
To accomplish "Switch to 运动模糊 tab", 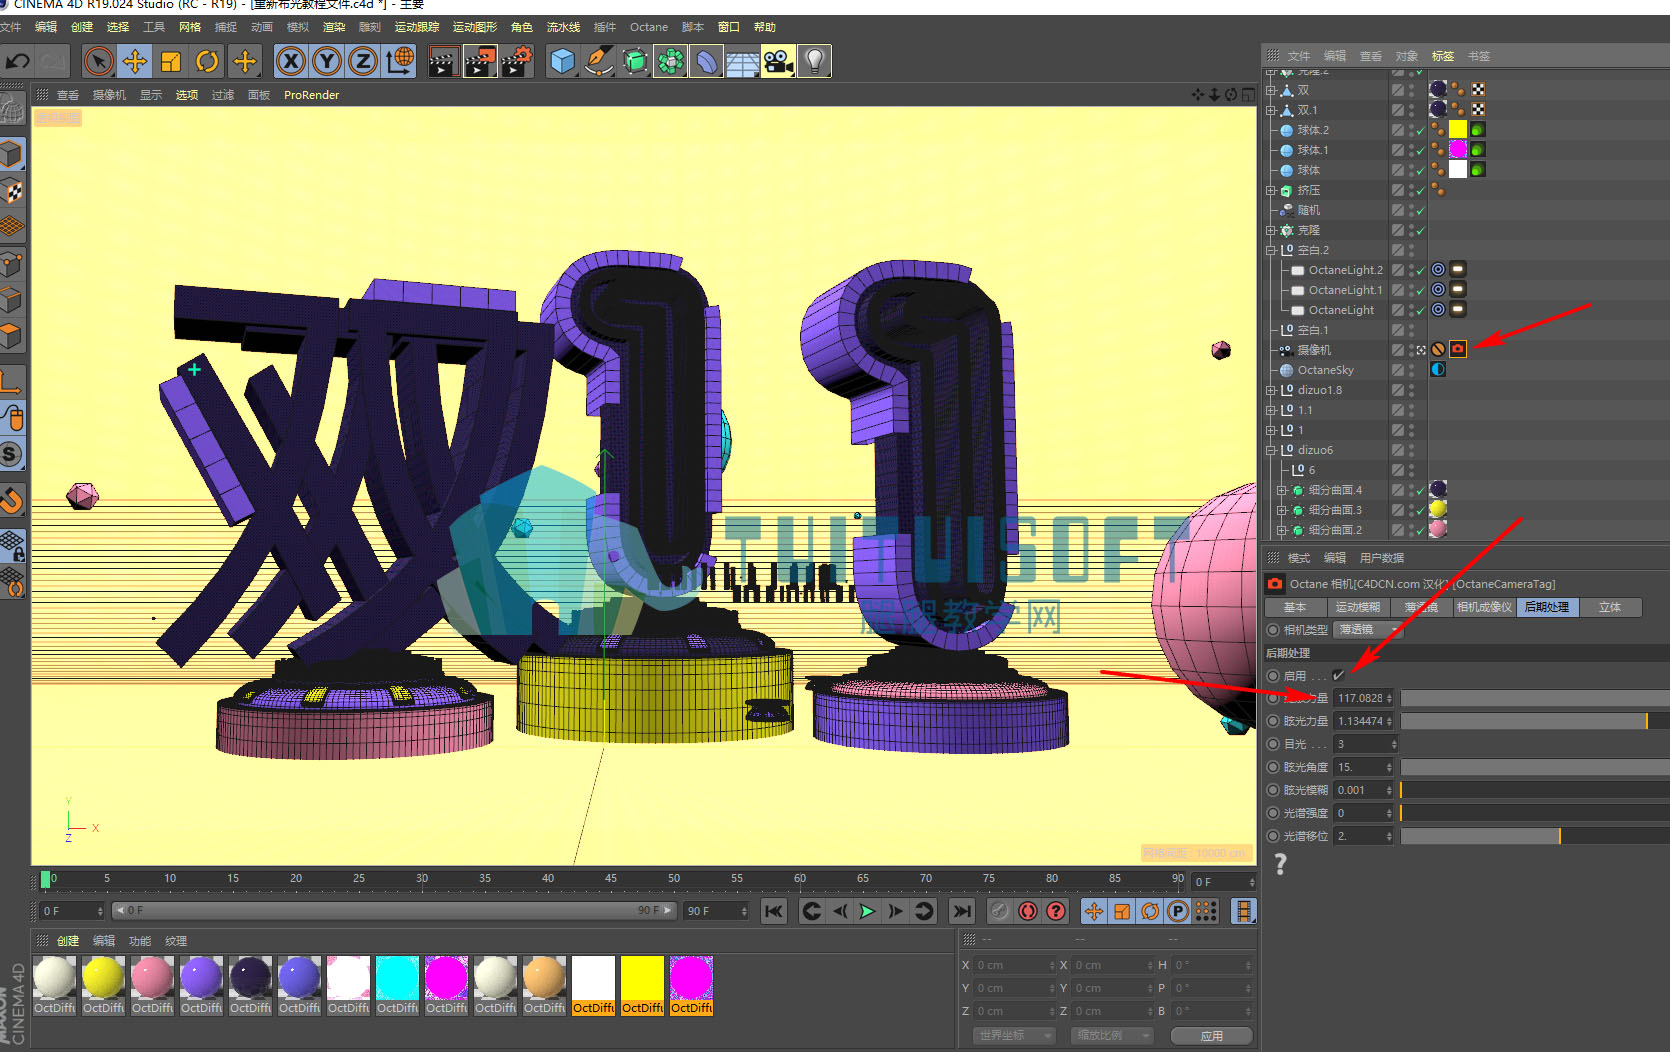I will coord(1357,607).
